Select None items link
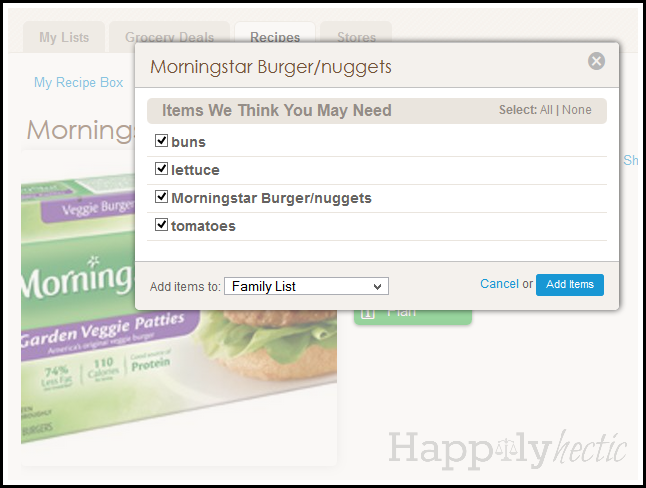Screen dimensions: 646x488 click(577, 110)
